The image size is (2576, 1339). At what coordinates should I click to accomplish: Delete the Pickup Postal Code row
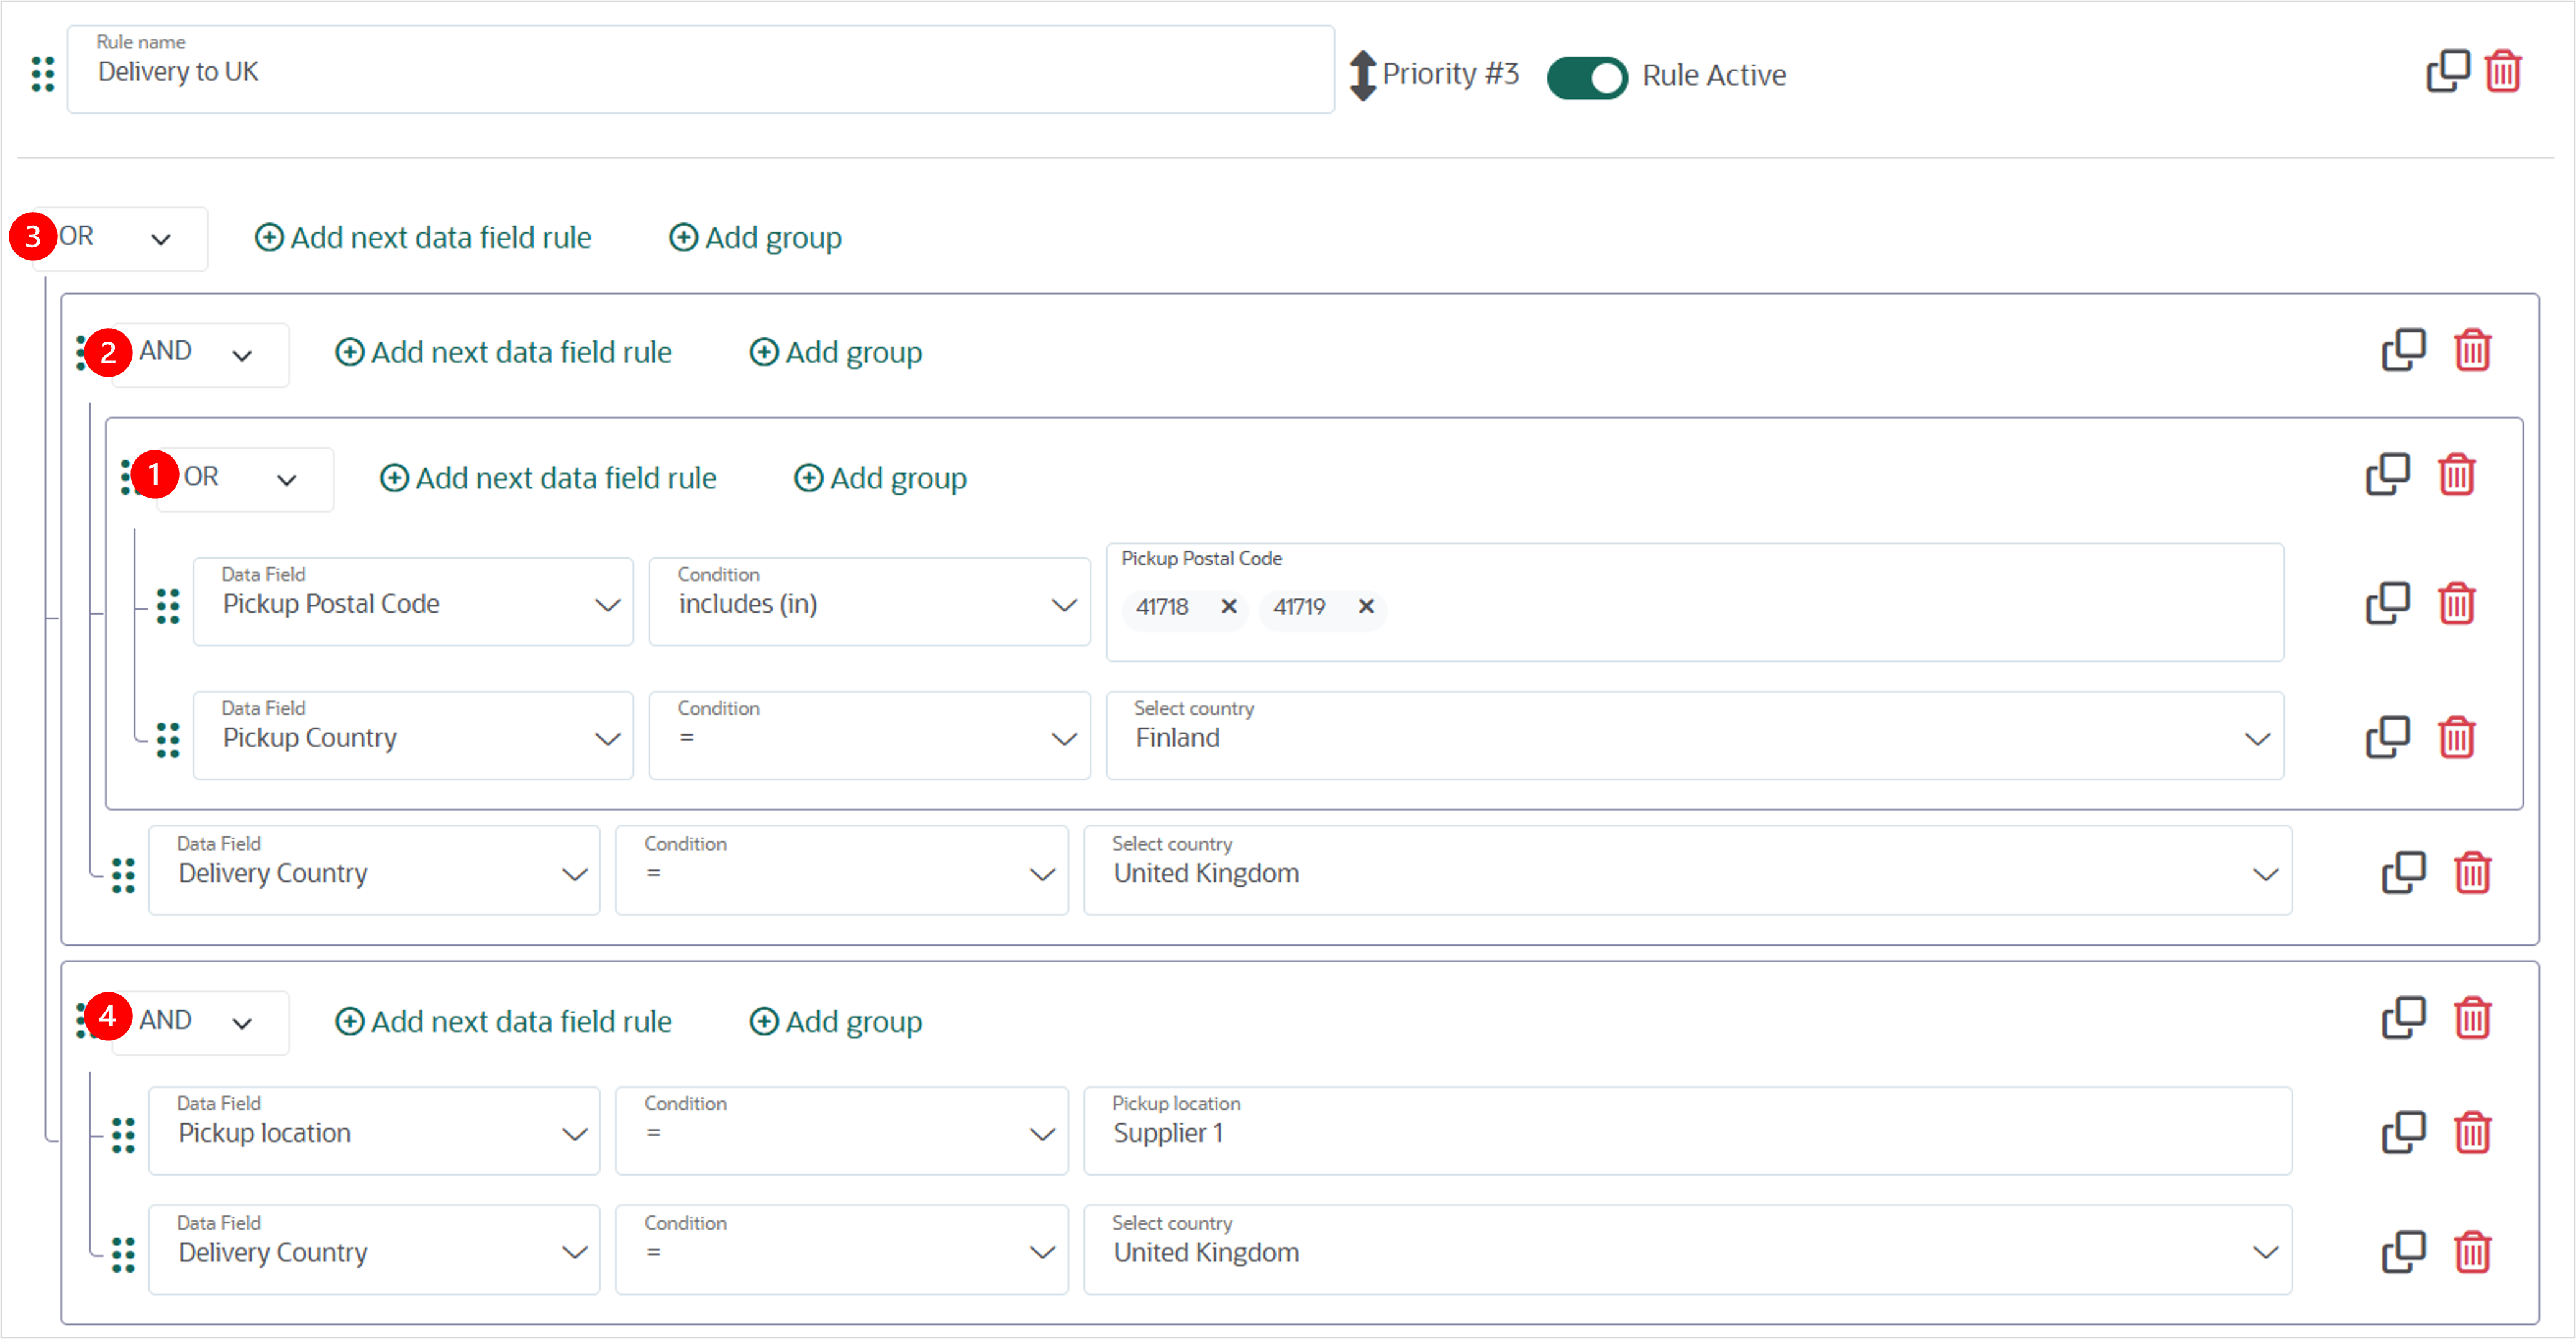click(x=2456, y=603)
